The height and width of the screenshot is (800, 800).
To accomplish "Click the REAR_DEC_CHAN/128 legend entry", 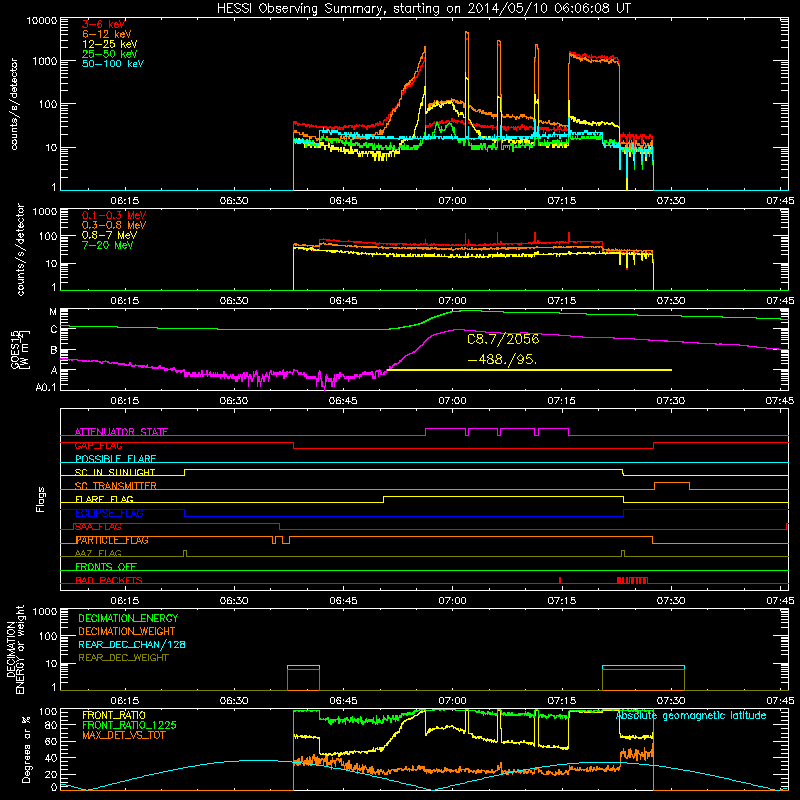I will point(132,644).
